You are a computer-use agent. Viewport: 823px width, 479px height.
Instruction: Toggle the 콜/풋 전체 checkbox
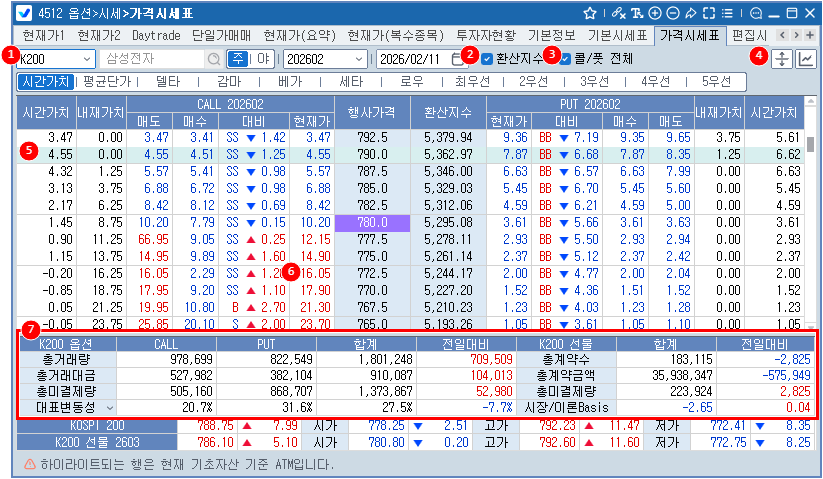pos(566,59)
